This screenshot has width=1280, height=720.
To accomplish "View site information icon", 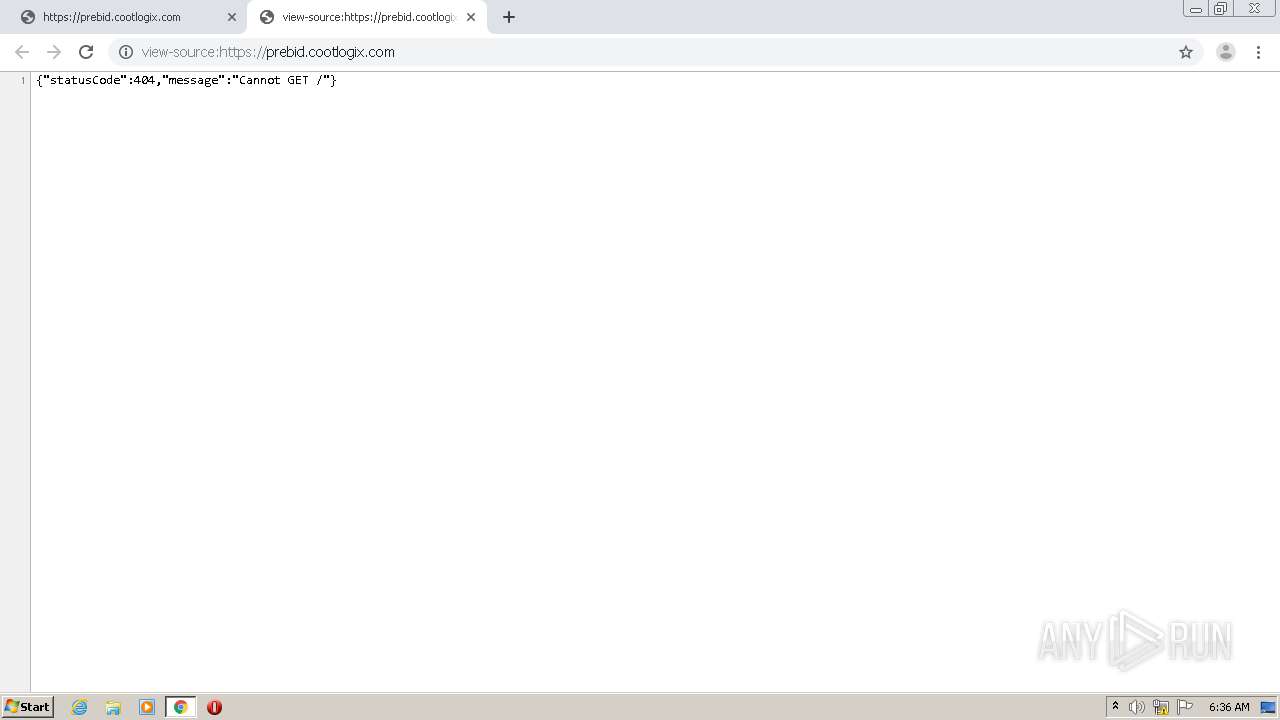I will point(126,52).
